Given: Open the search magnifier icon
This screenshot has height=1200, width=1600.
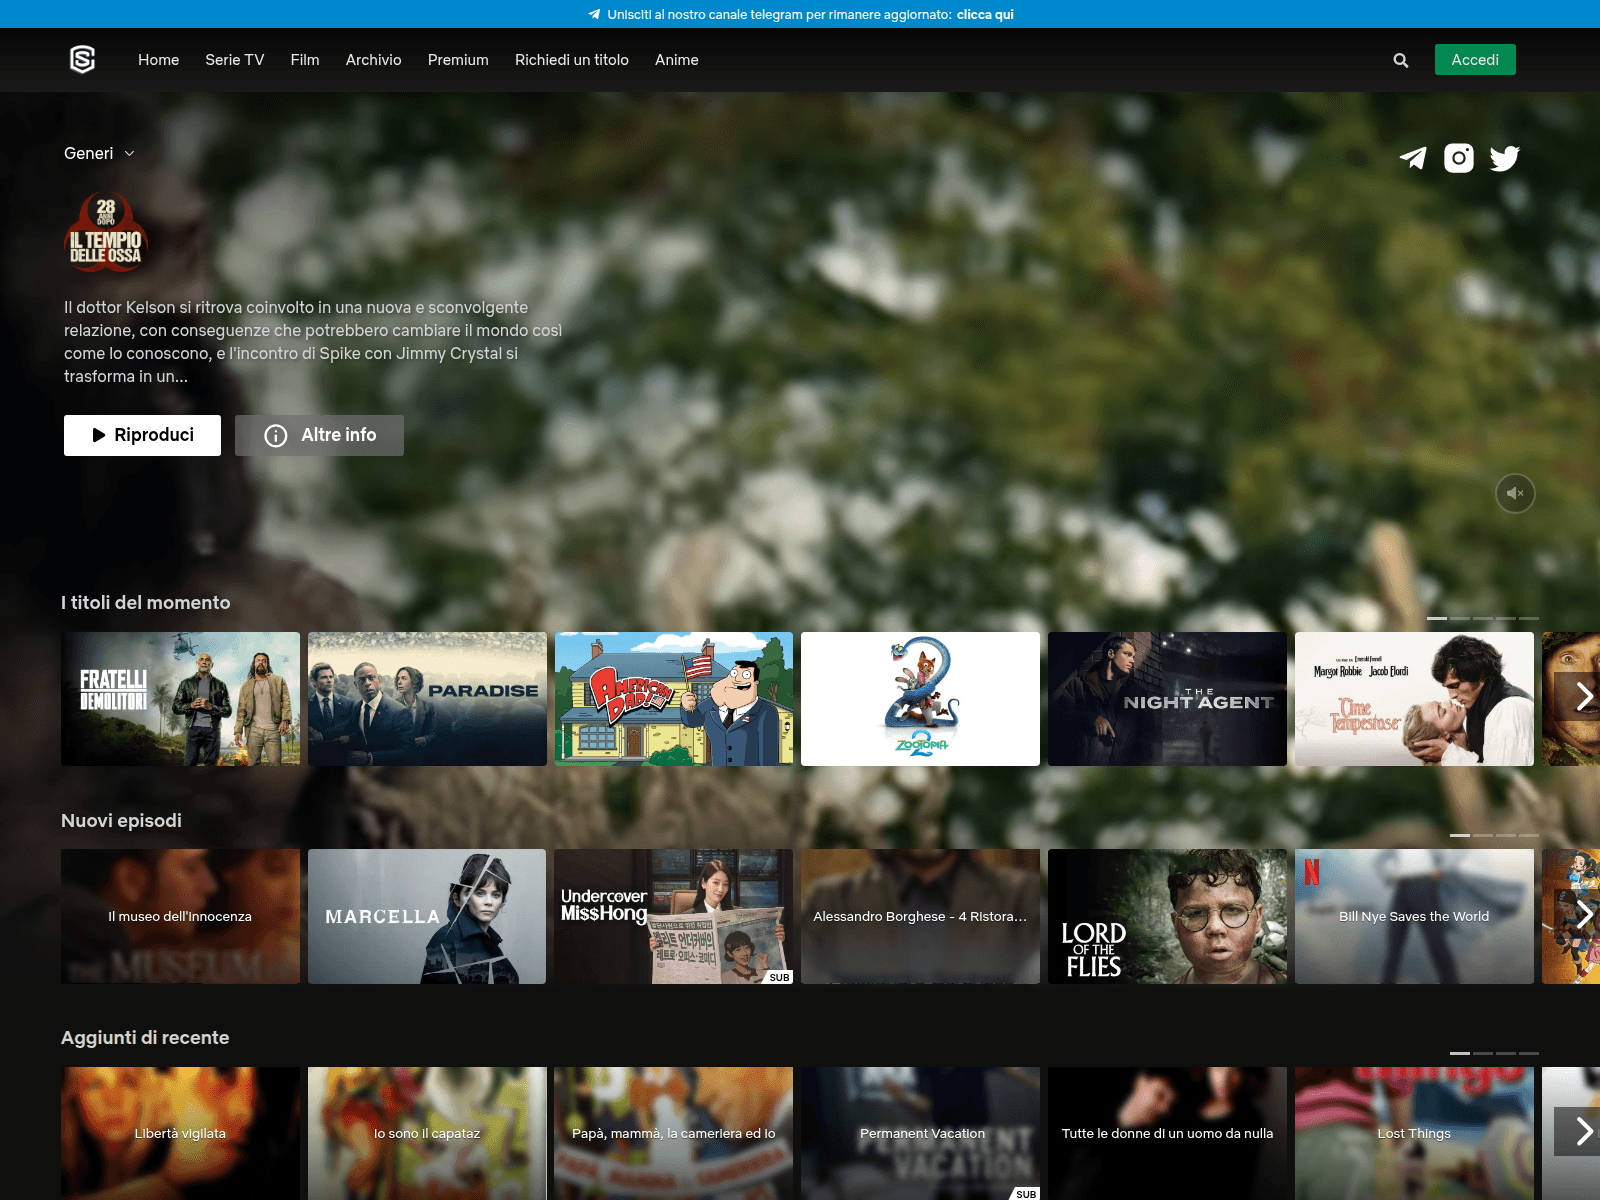Looking at the screenshot, I should tap(1401, 60).
